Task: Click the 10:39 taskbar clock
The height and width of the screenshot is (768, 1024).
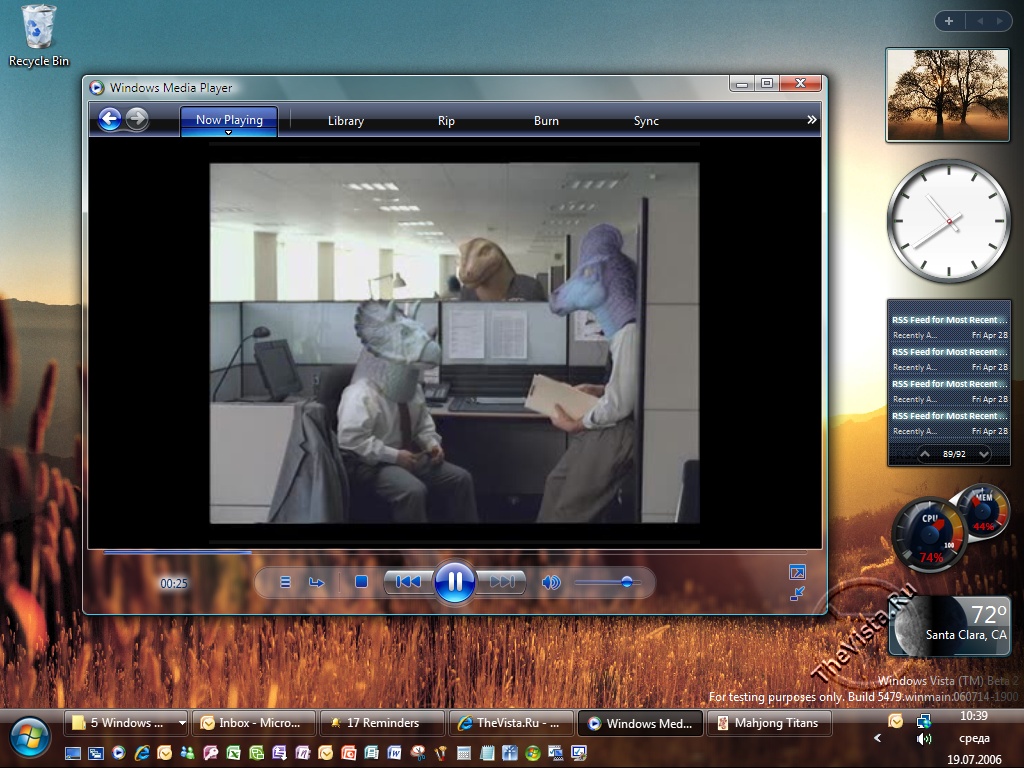Action: pyautogui.click(x=974, y=716)
